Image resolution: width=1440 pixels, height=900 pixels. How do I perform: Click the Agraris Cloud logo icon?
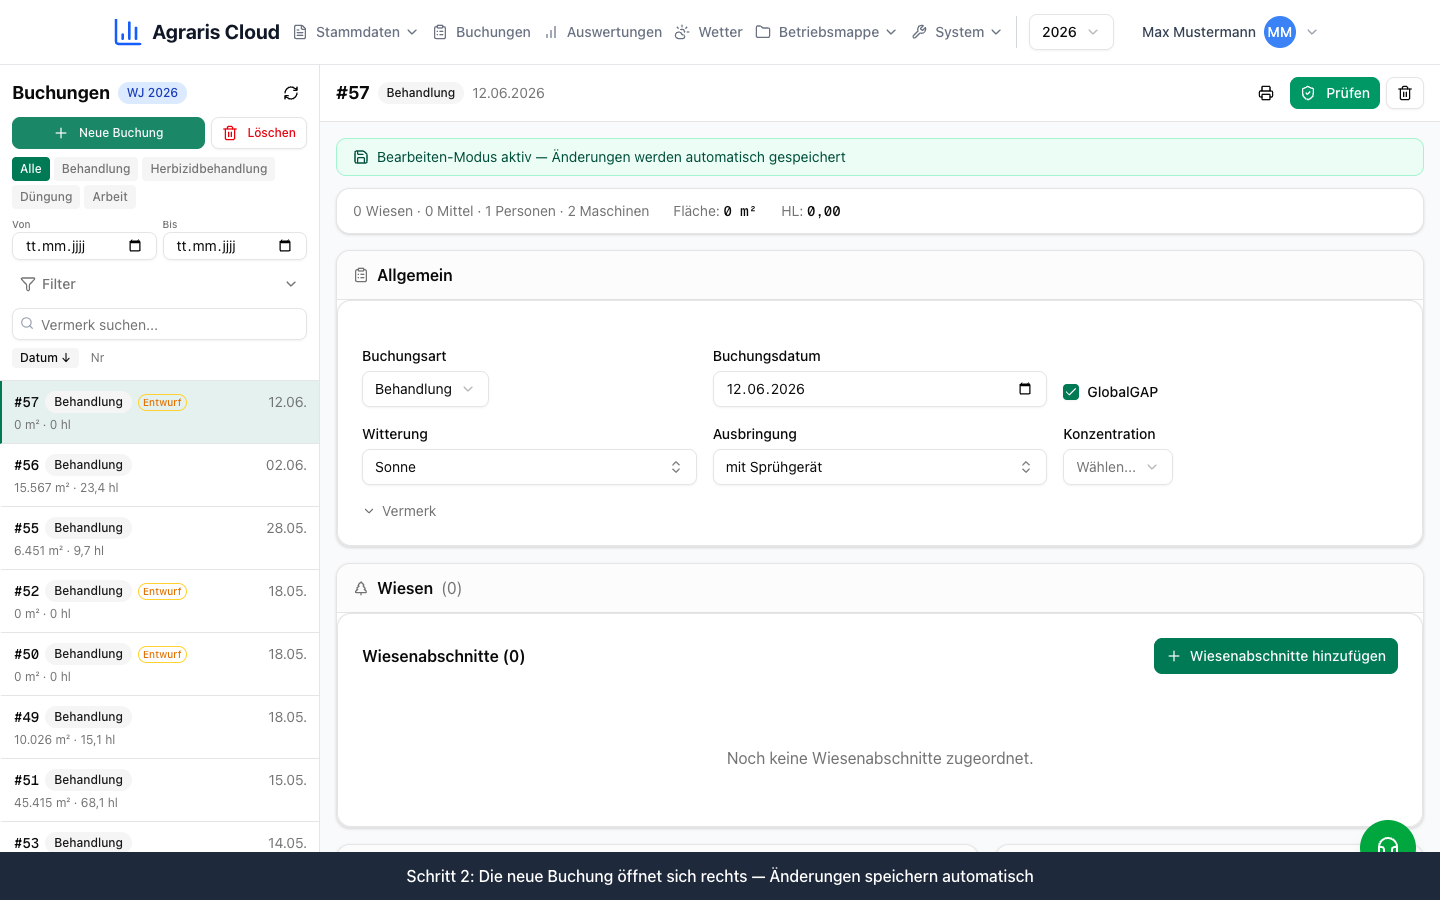coord(127,32)
